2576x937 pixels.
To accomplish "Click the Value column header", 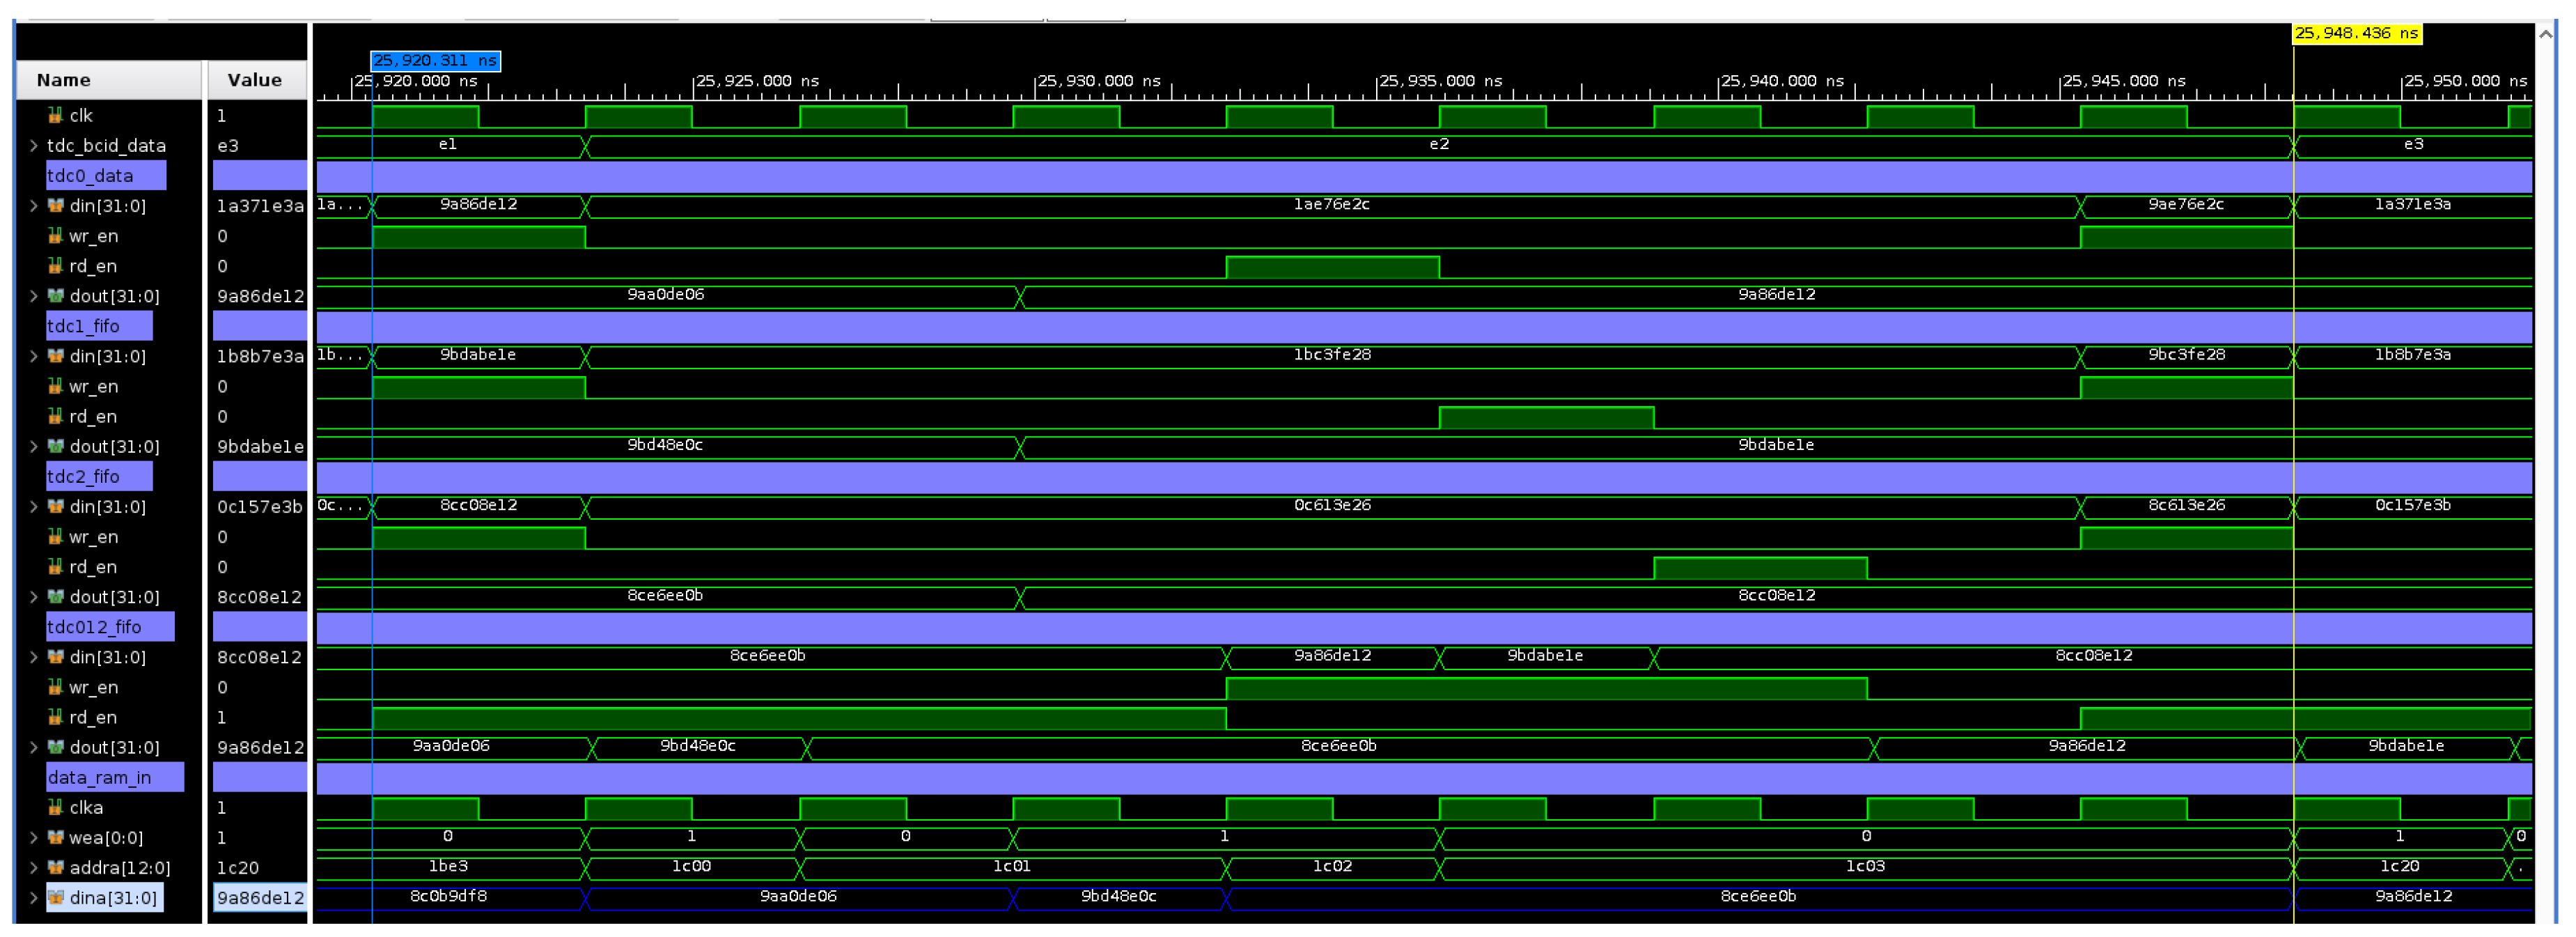I will pyautogui.click(x=255, y=80).
